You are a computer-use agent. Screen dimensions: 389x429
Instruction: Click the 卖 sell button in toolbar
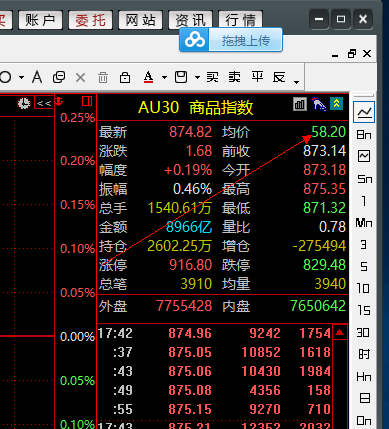pos(235,77)
